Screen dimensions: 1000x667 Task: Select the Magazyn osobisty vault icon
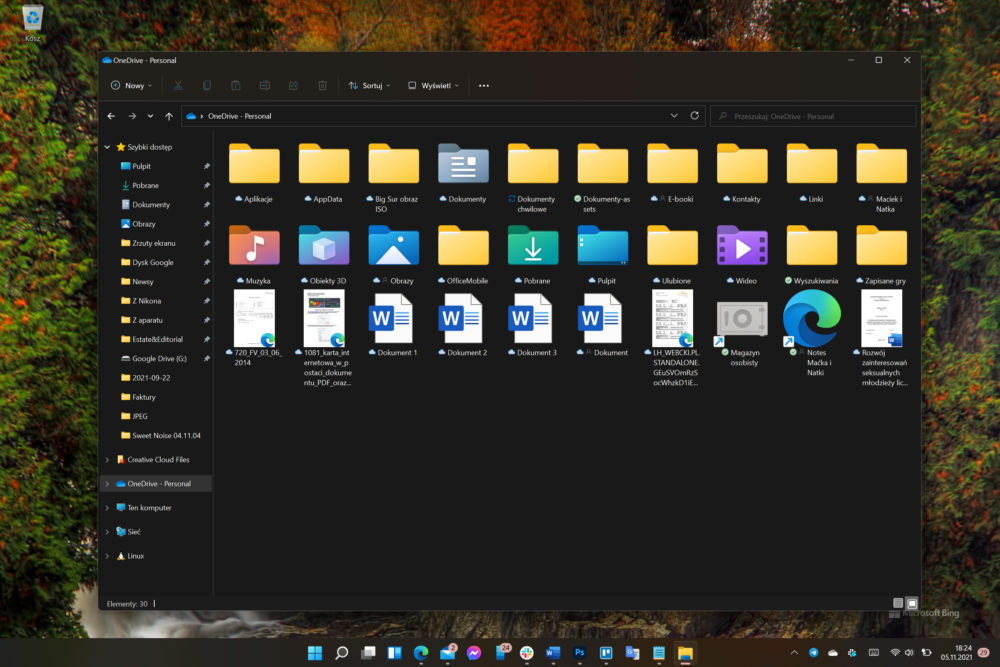coord(742,318)
